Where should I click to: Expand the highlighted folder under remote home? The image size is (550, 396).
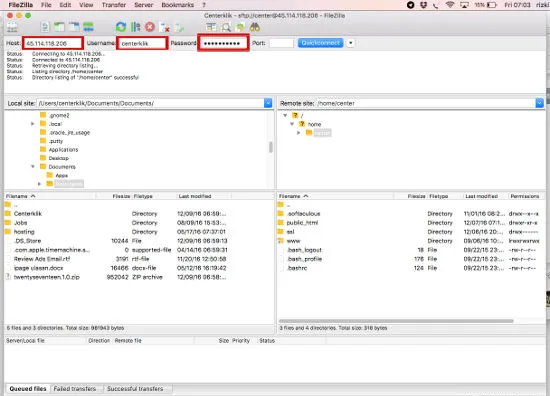299,133
